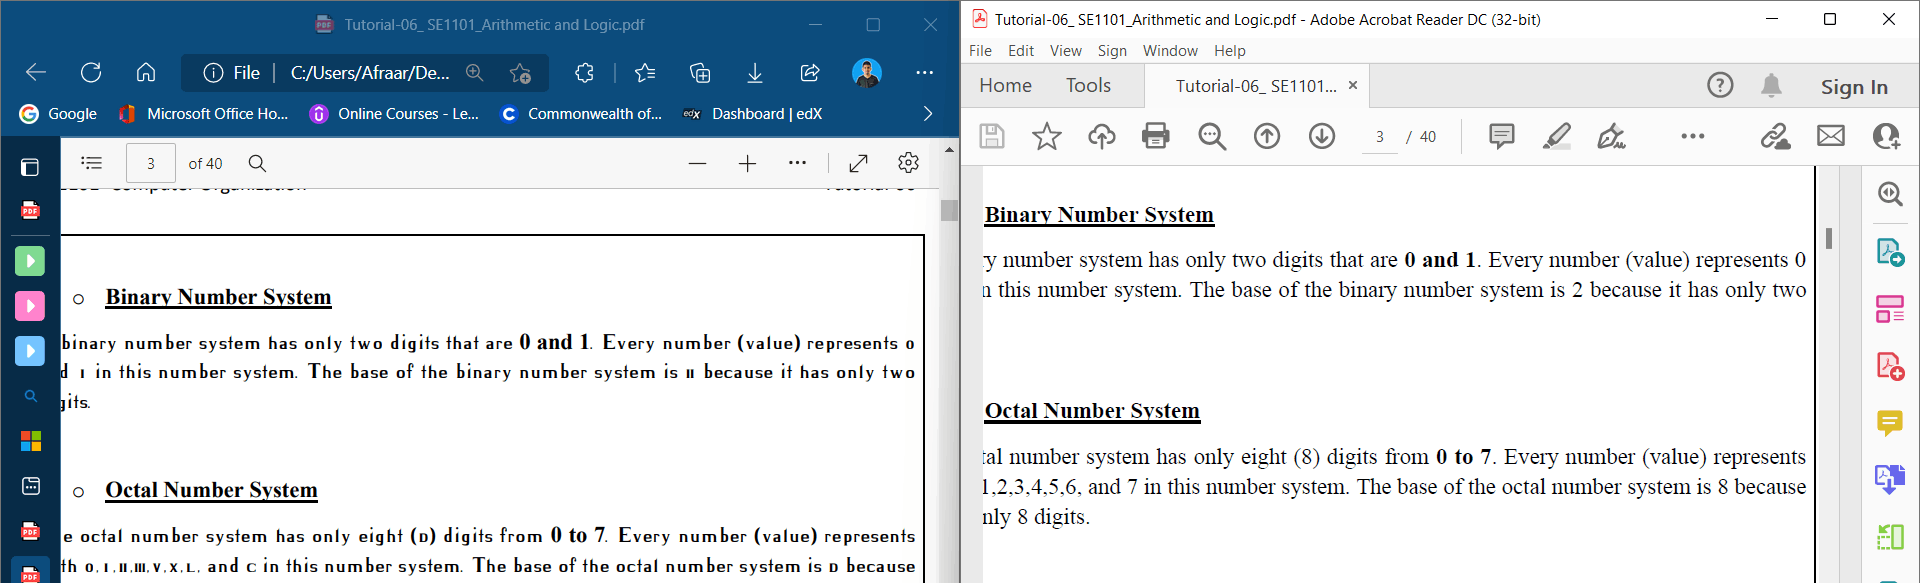
Task: Click Sign In in Acrobat
Action: click(1854, 87)
